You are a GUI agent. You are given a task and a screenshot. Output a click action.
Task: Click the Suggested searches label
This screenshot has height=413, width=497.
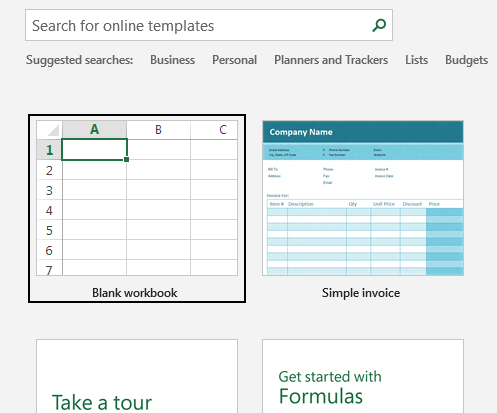79,60
